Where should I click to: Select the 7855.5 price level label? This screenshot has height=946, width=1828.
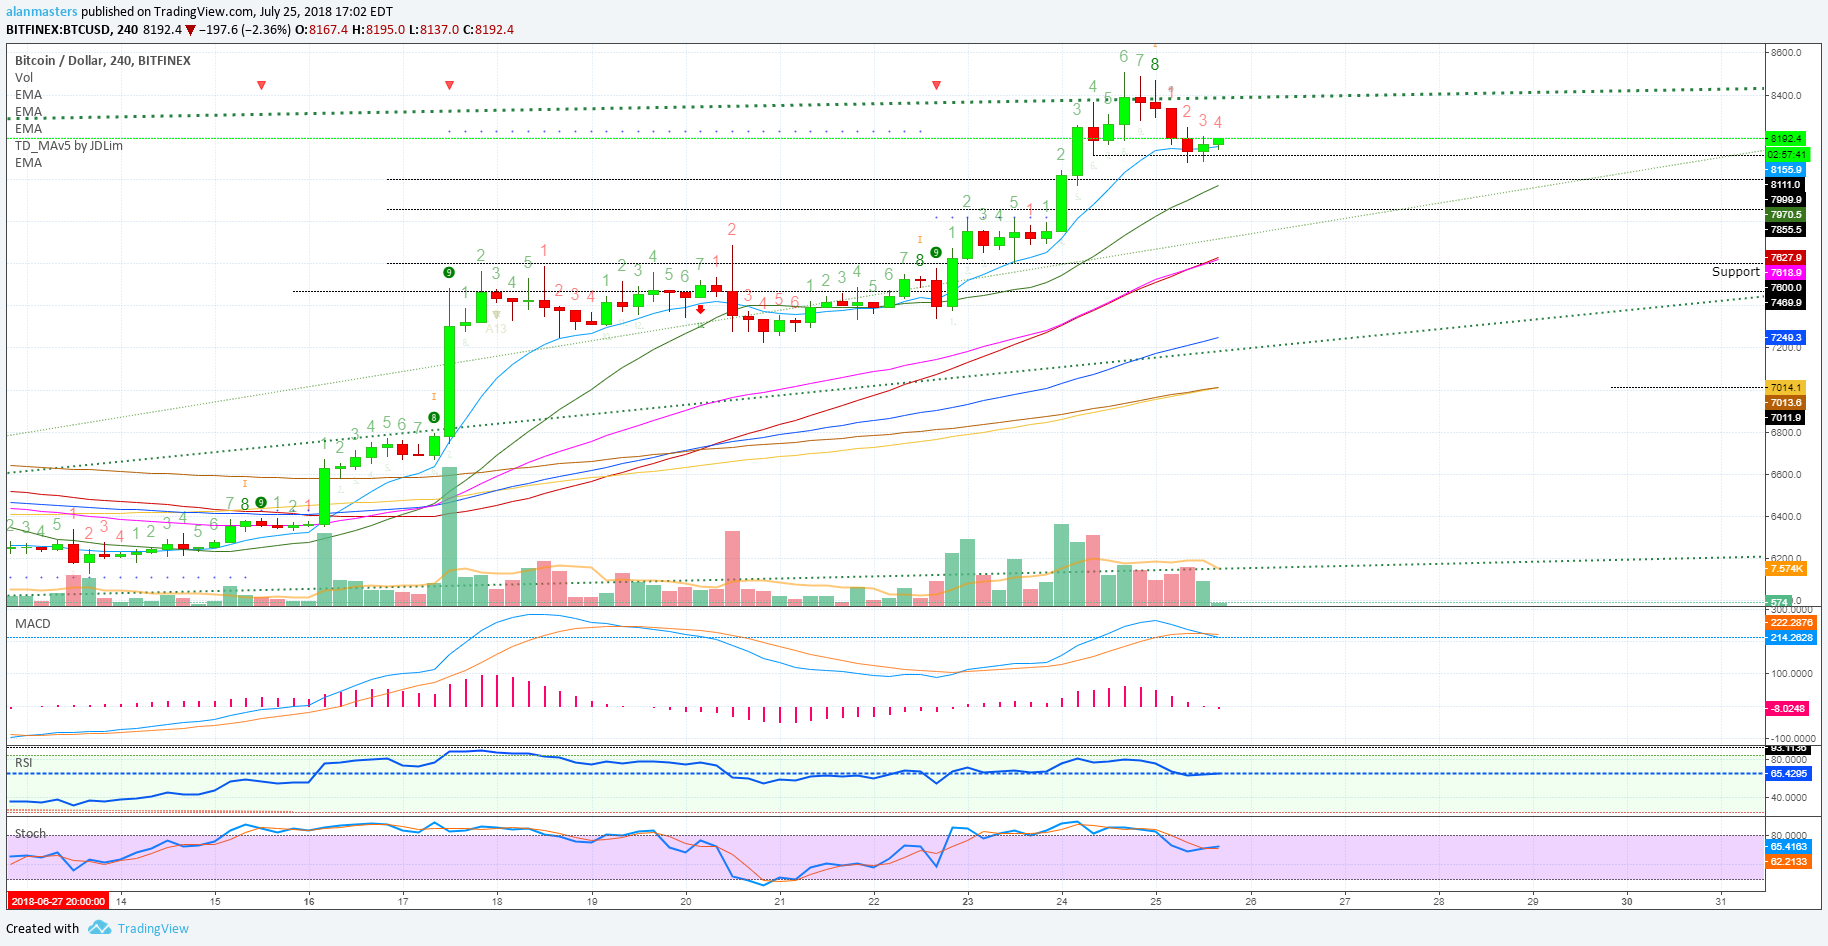click(1786, 230)
